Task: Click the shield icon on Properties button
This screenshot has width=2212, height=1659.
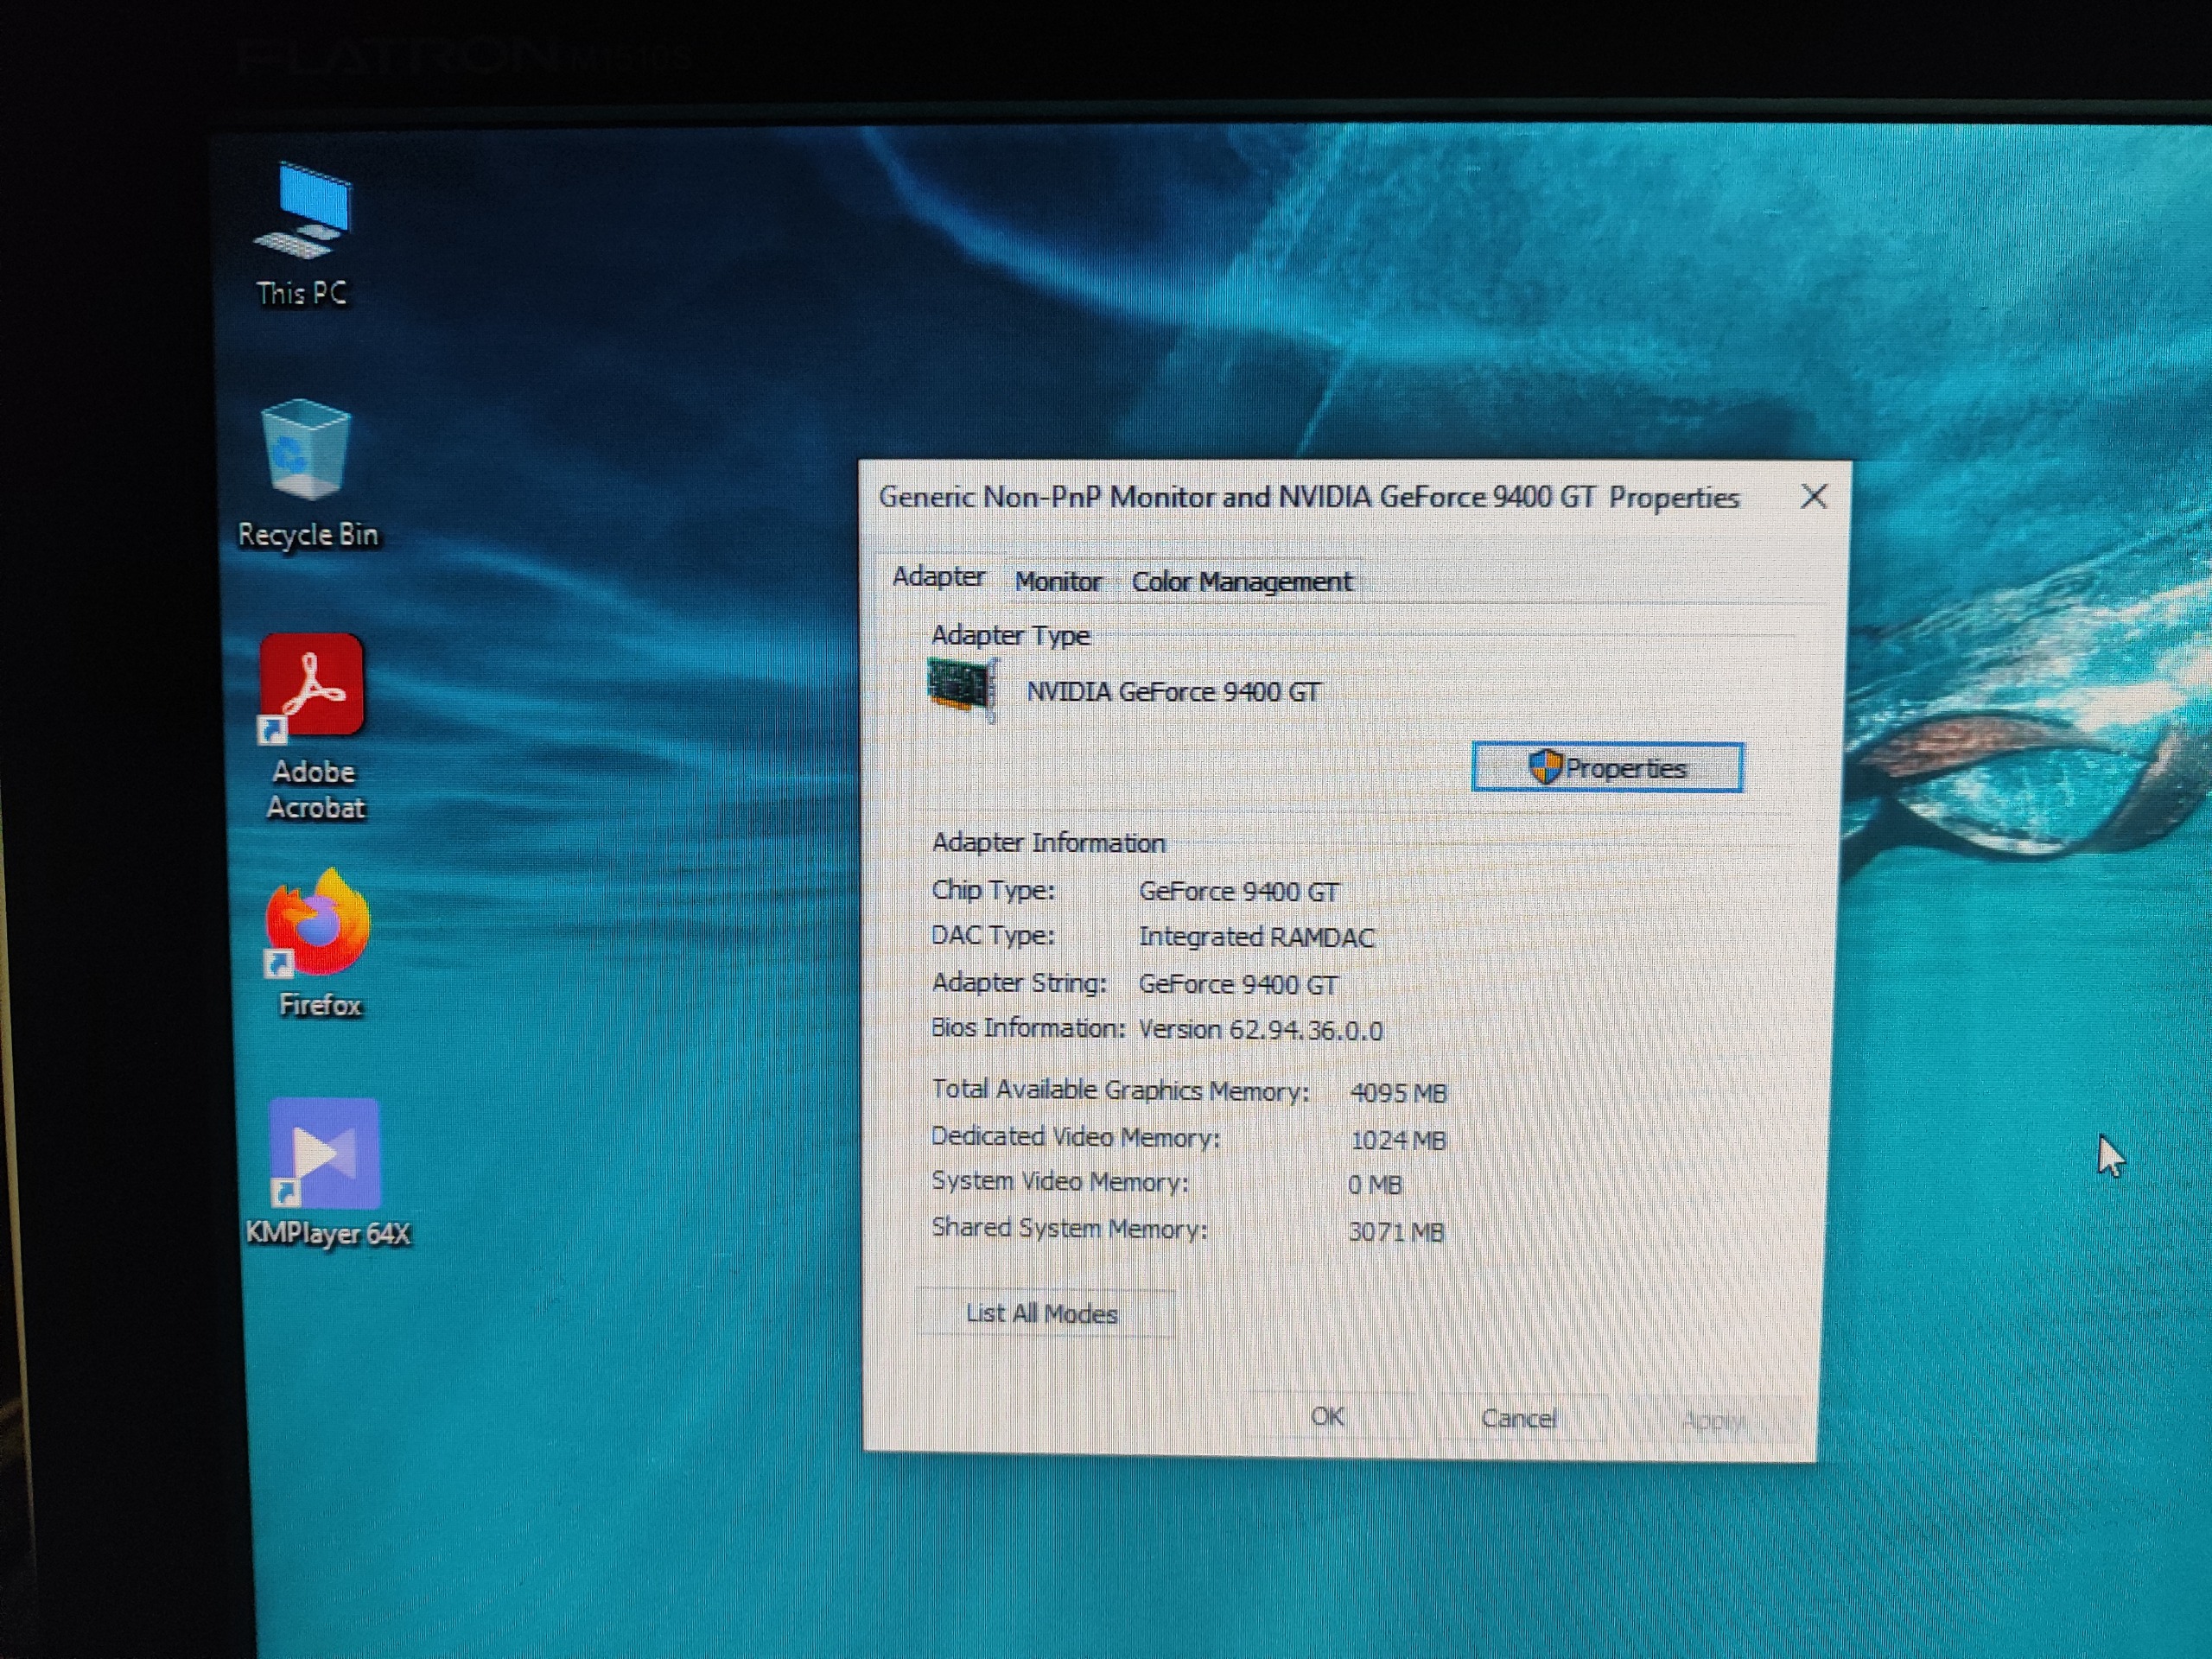Action: [x=1545, y=768]
